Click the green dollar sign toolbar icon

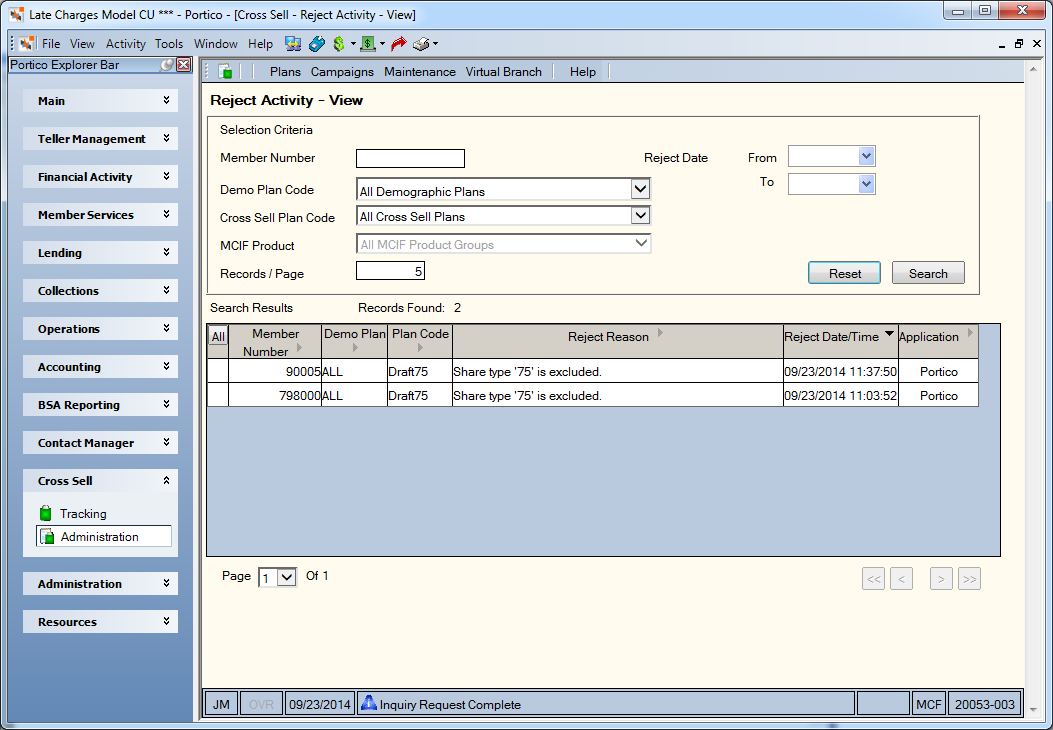[x=338, y=44]
